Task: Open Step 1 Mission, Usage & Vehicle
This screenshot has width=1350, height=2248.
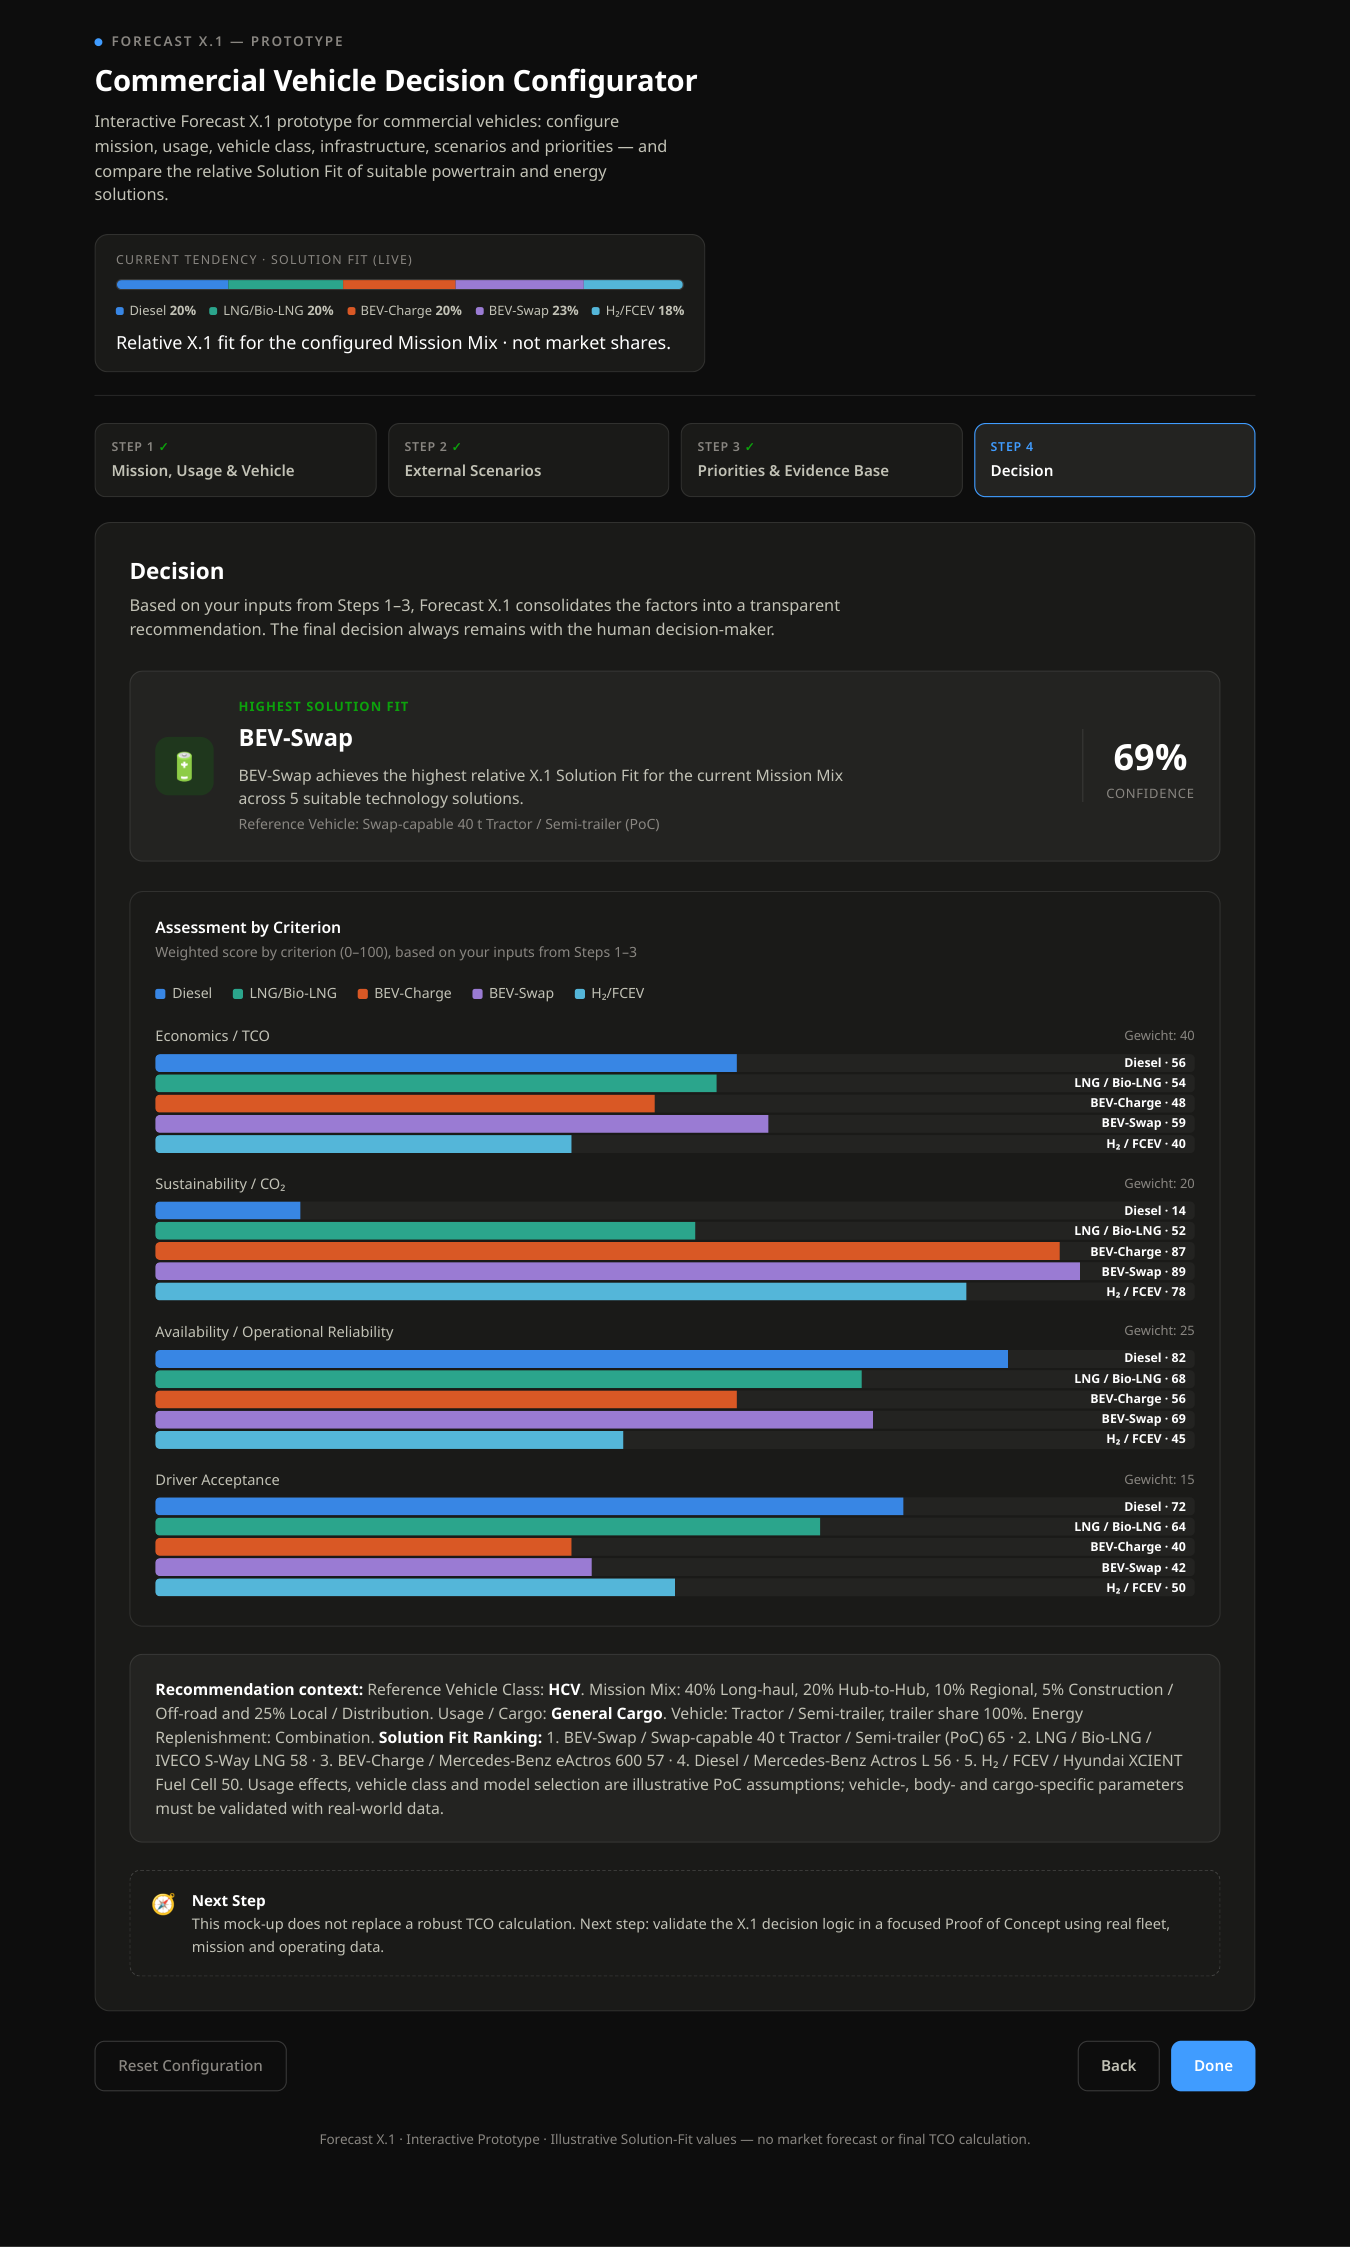Action: (235, 460)
